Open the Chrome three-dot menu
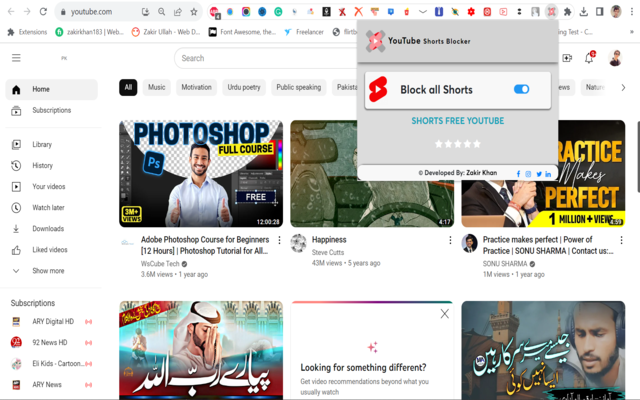Viewport: 640px width, 400px height. pyautogui.click(x=632, y=12)
